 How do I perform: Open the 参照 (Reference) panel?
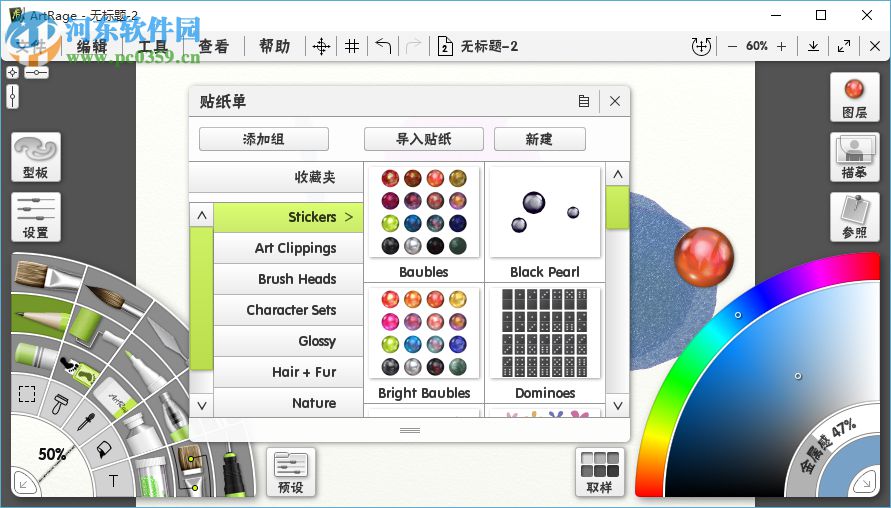pos(855,218)
